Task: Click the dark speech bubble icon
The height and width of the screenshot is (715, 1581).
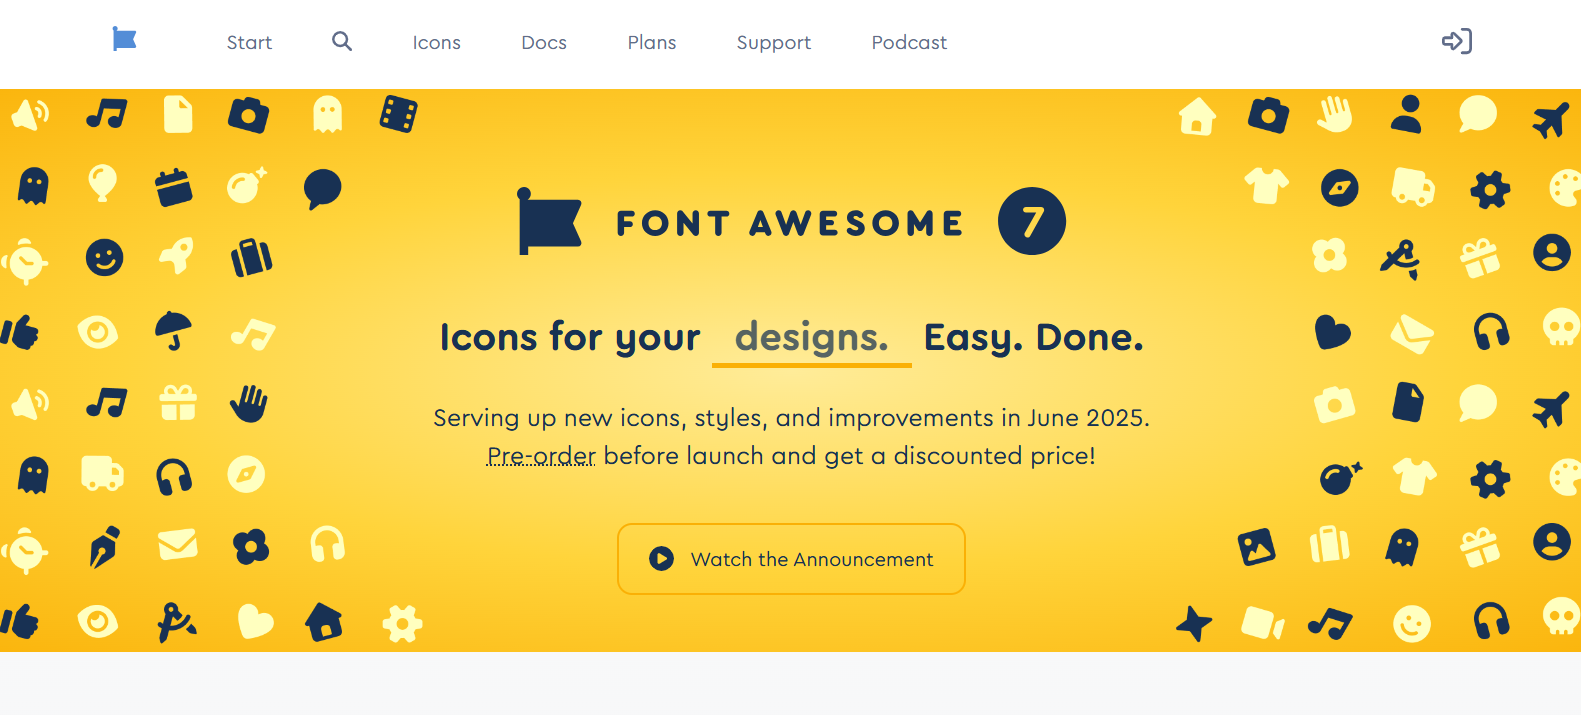Action: (322, 188)
